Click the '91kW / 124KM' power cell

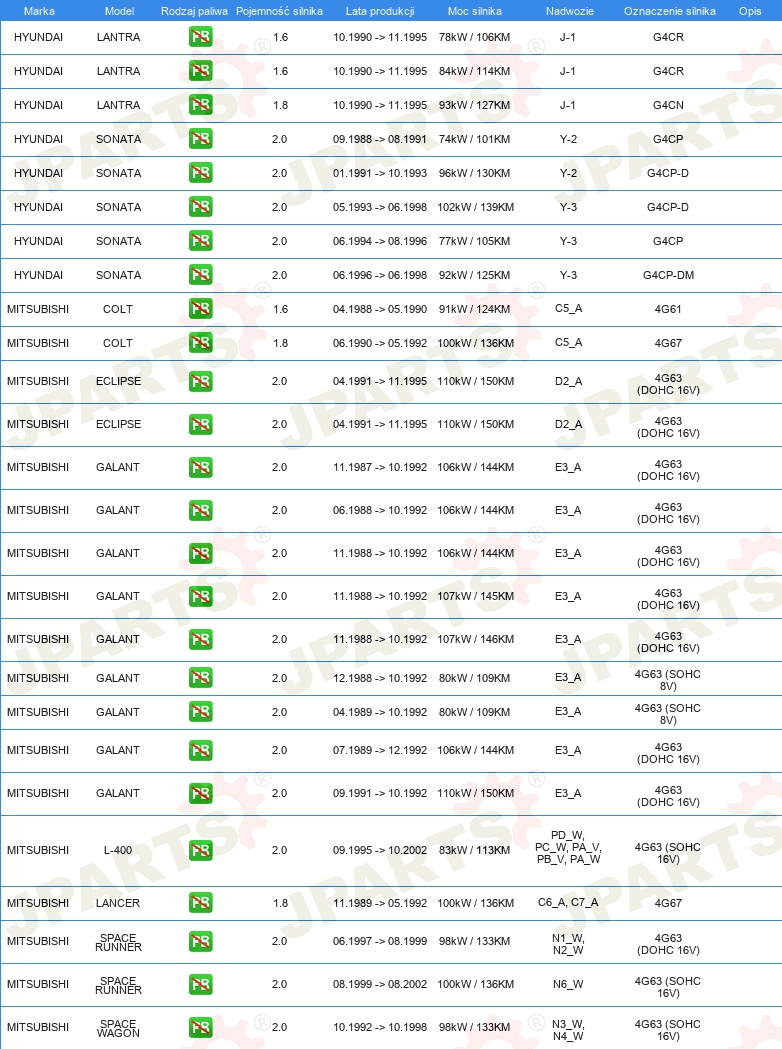pyautogui.click(x=474, y=309)
